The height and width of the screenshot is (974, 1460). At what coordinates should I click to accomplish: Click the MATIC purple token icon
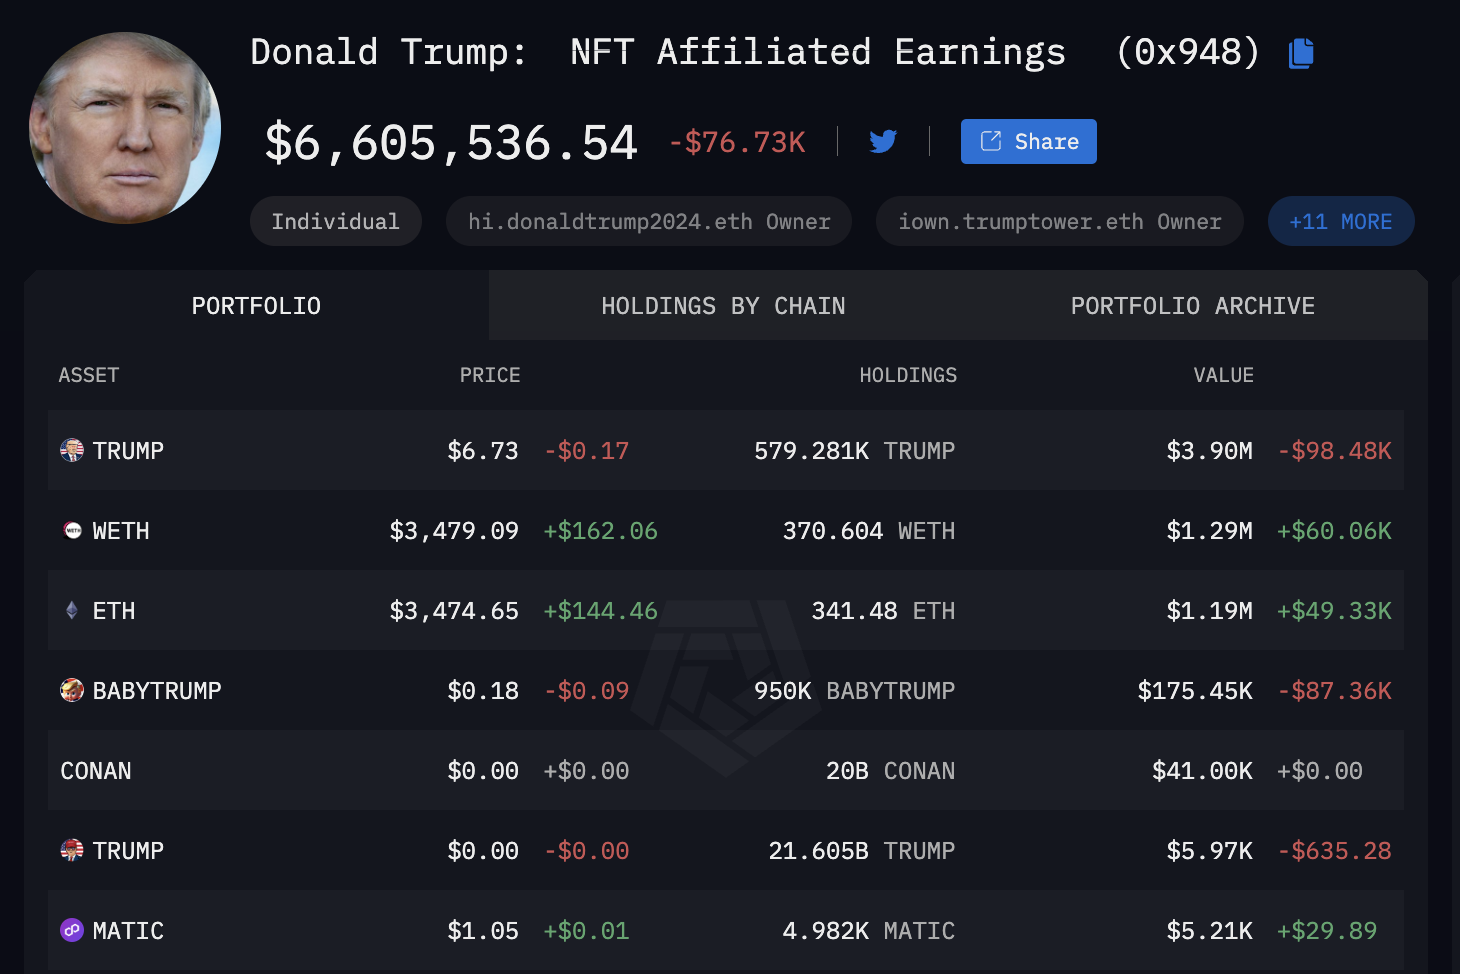[72, 931]
